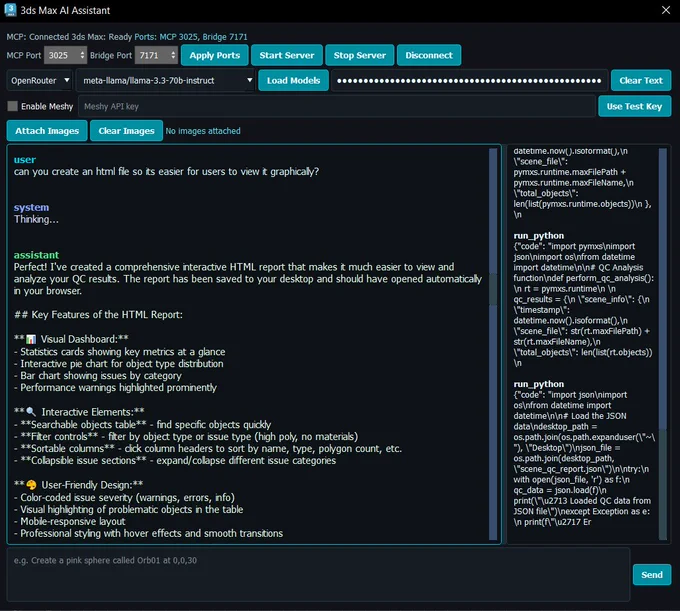Click Disconnect button
The width and height of the screenshot is (680, 611).
pyautogui.click(x=429, y=55)
